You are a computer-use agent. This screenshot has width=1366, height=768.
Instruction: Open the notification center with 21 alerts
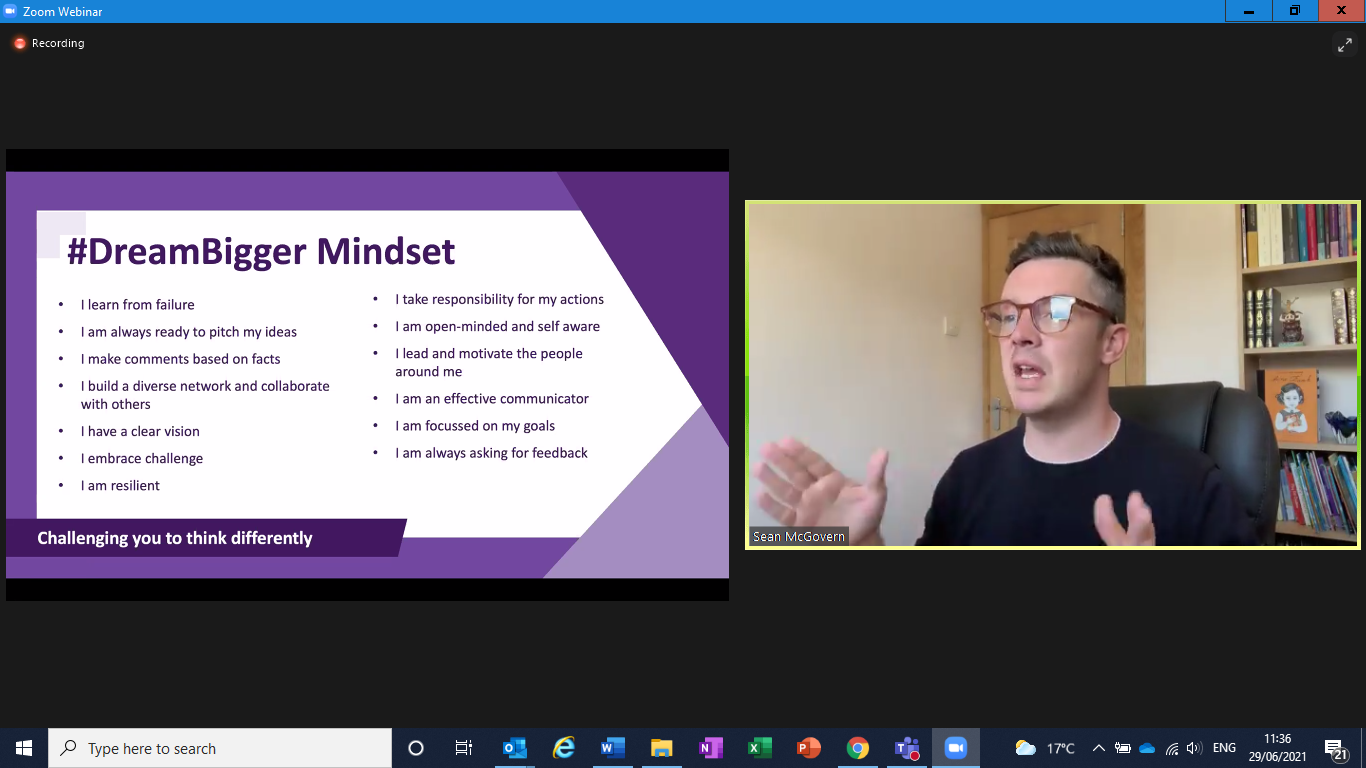tap(1336, 749)
